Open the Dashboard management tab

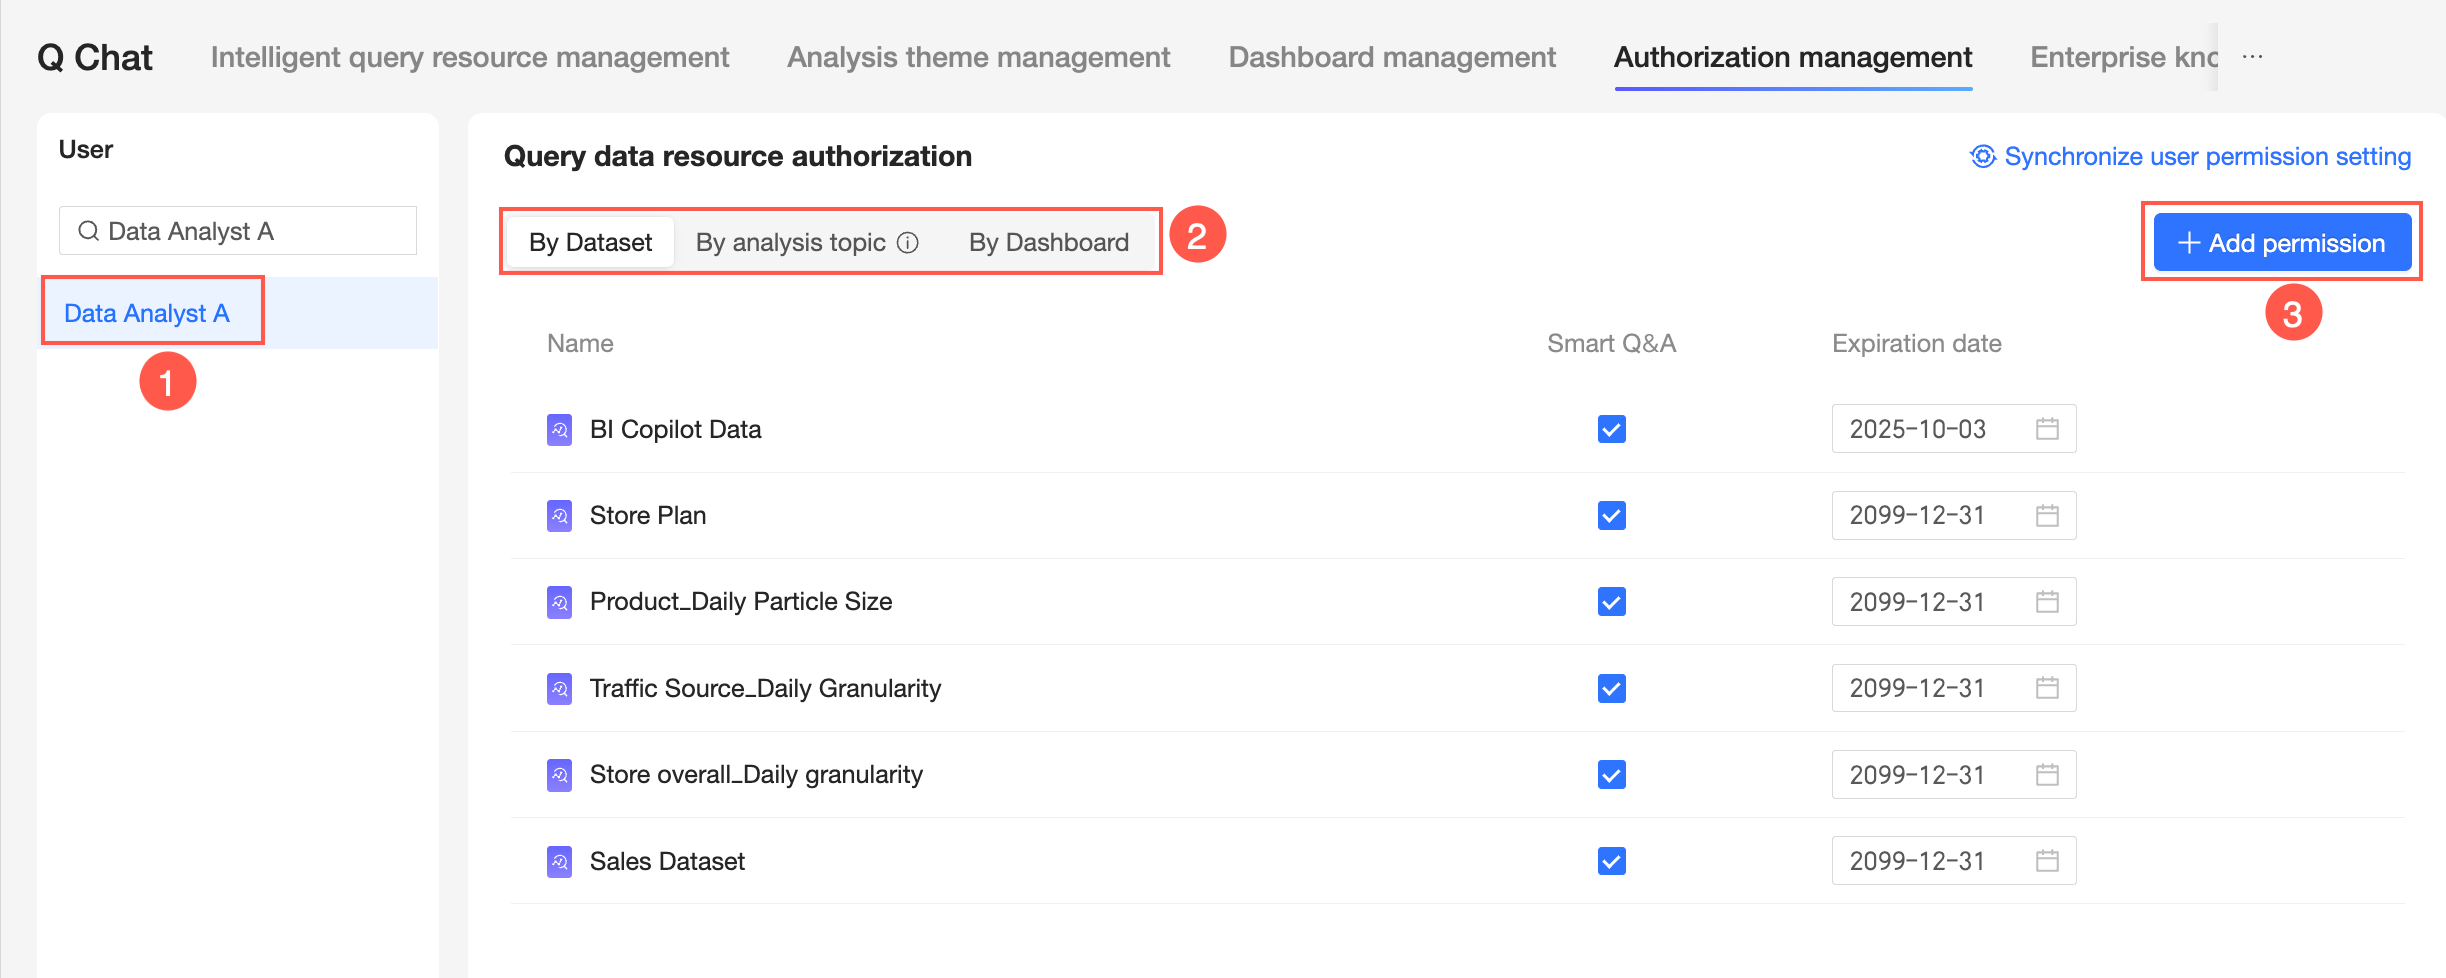pos(1392,58)
